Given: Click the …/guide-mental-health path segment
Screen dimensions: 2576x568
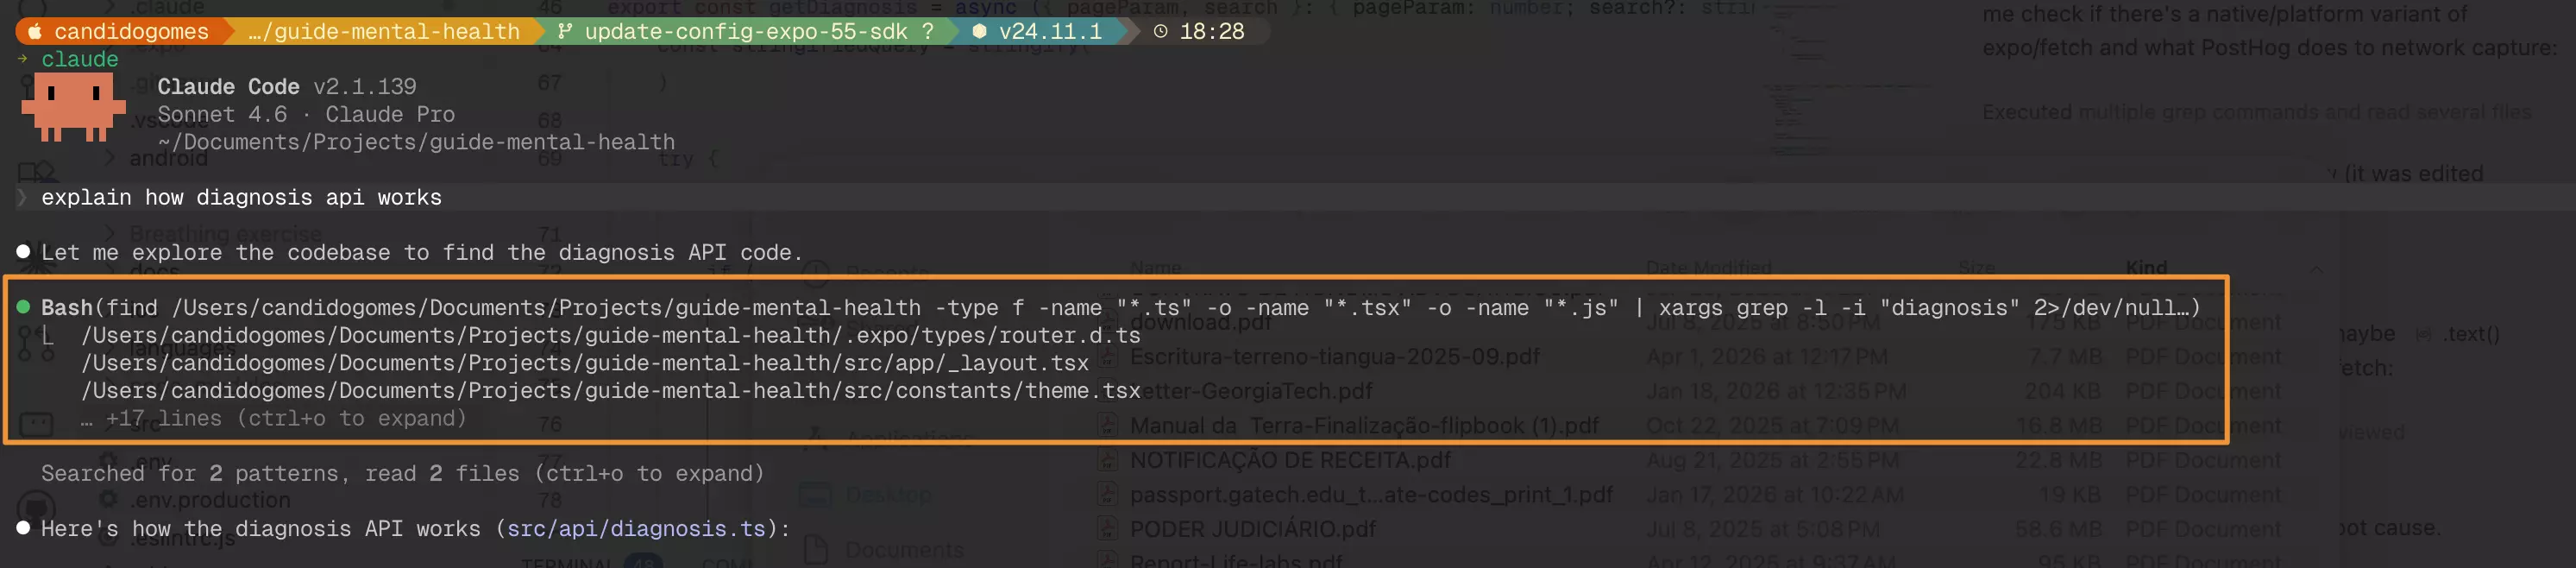Looking at the screenshot, I should point(384,31).
